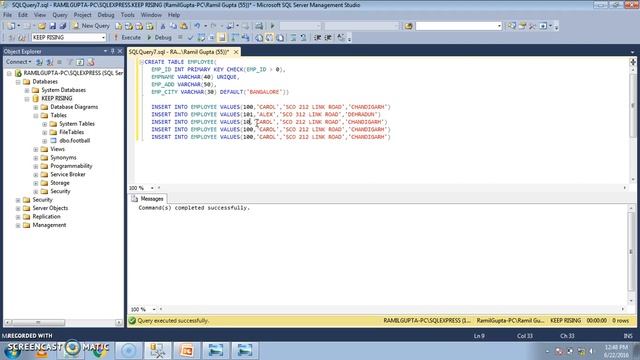Viewport: 640px width, 360px height.
Task: Open Query Options toolbar icon
Action: point(212,37)
